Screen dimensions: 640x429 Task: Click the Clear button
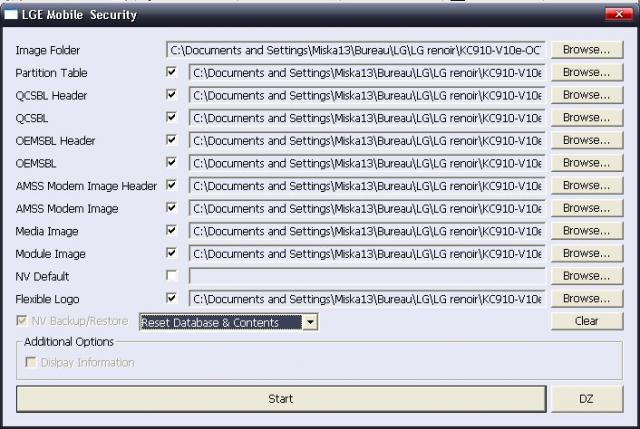pos(587,321)
